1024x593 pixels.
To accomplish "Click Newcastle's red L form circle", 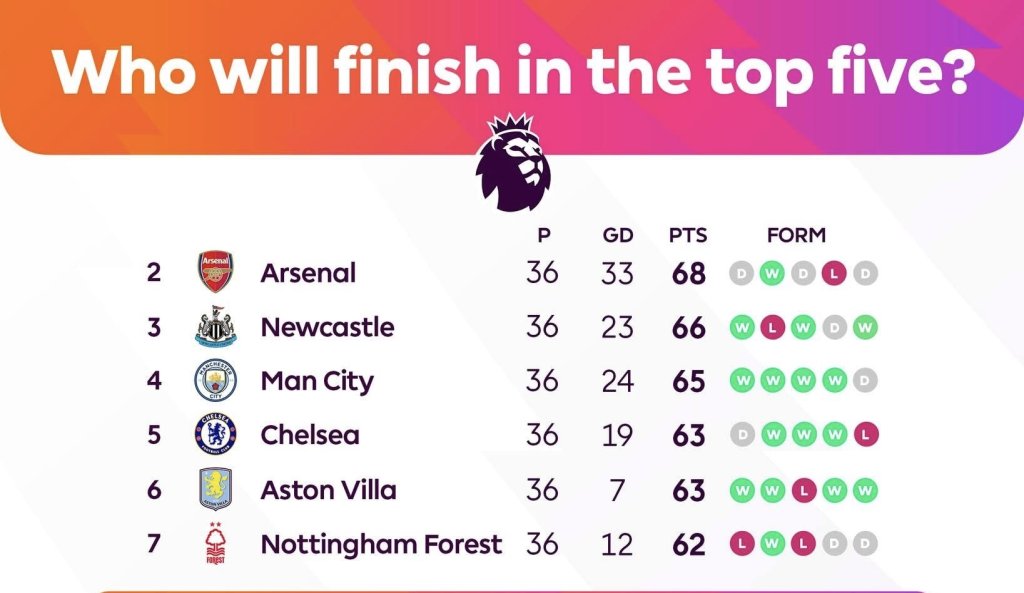I will tap(773, 327).
